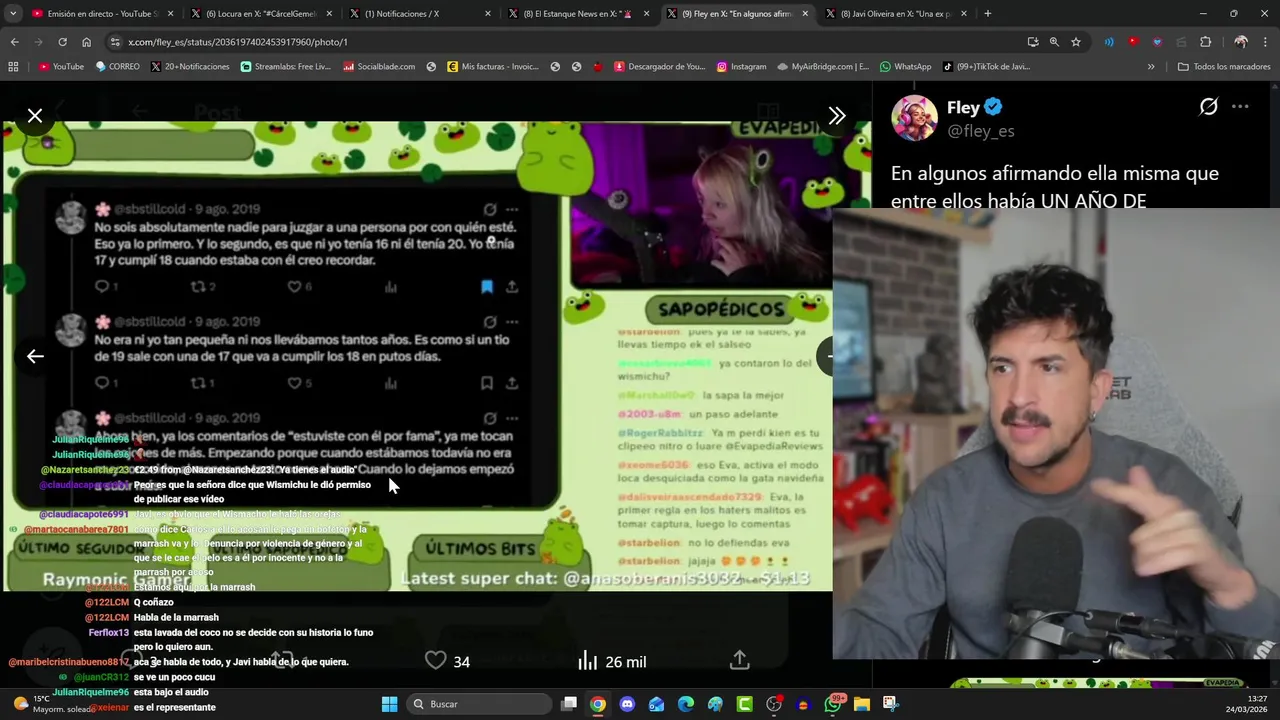This screenshot has width=1280, height=720.
Task: Open the tab search dropdown arrow
Action: [x=13, y=14]
